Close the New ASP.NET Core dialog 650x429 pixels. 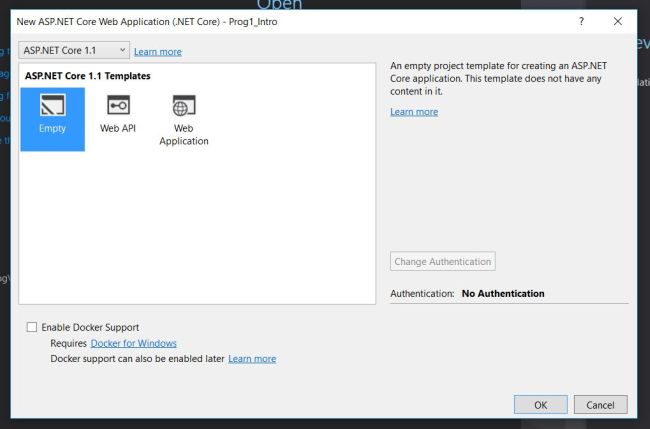617,21
